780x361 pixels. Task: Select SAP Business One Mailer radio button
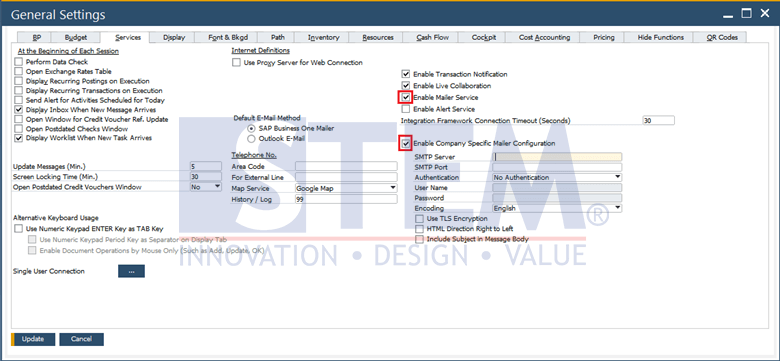[251, 128]
